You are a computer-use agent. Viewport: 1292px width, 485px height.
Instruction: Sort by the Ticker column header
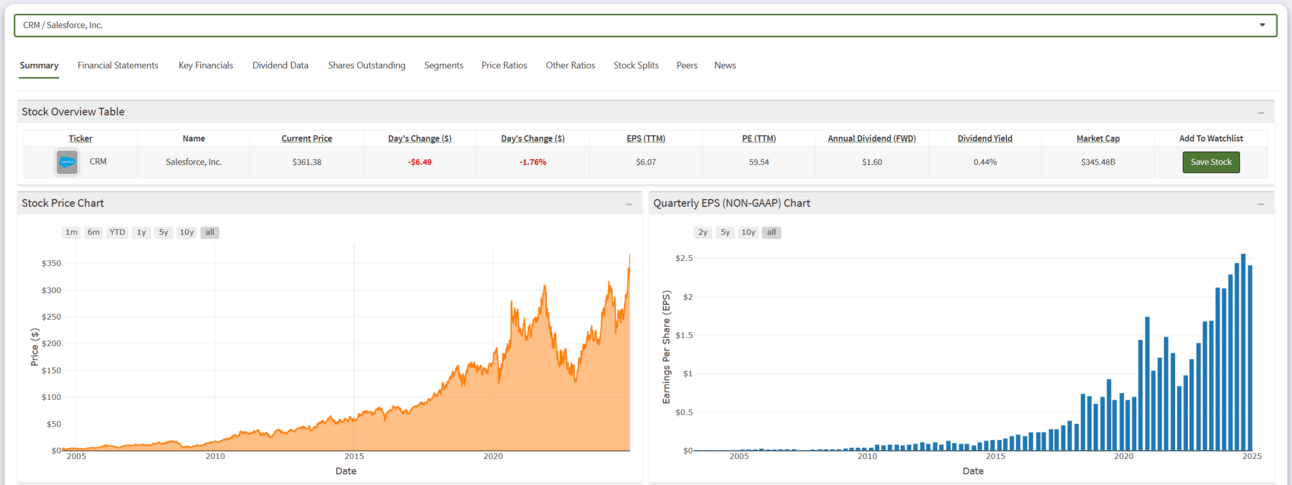point(80,139)
